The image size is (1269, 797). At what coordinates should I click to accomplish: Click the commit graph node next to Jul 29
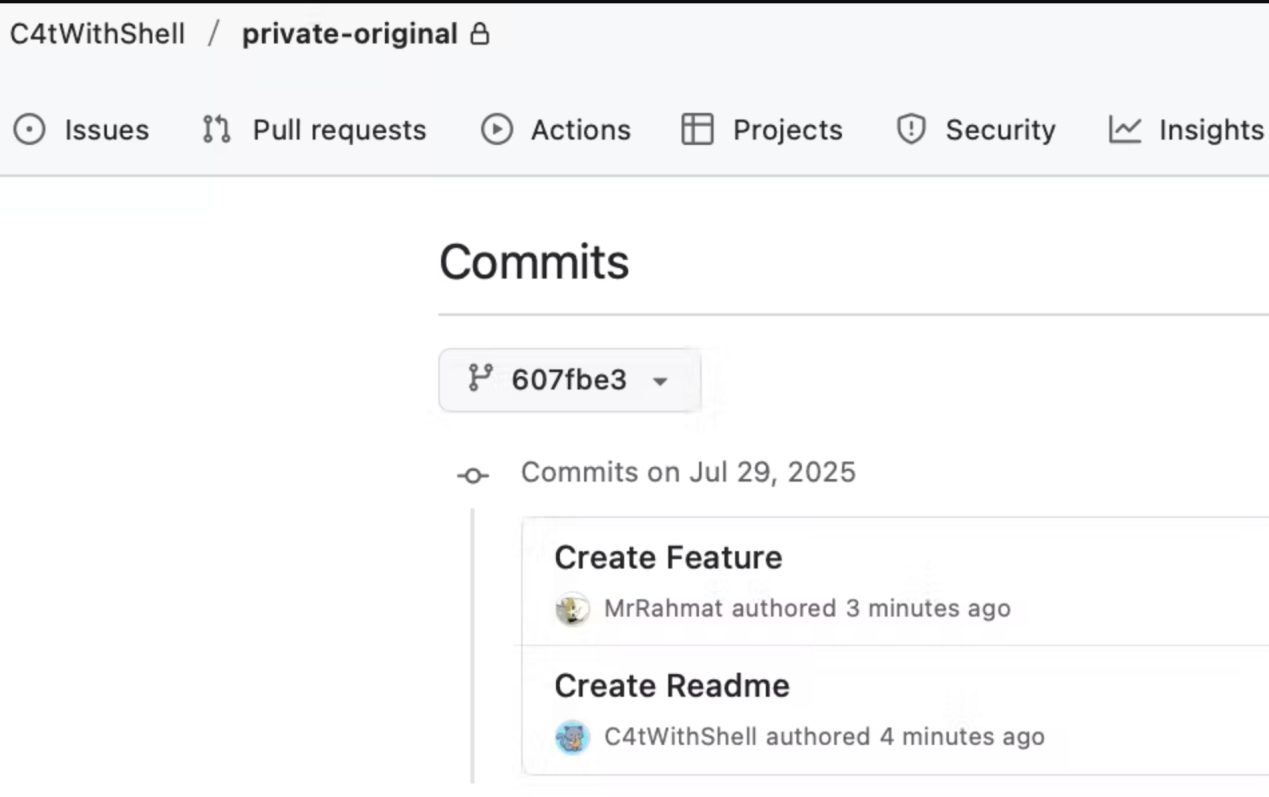click(472, 474)
